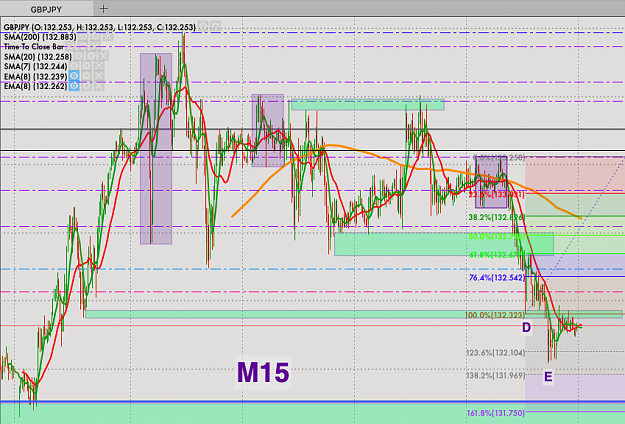The image size is (625, 424).
Task: Select the GBPJPY chart tab
Action: pyautogui.click(x=46, y=9)
